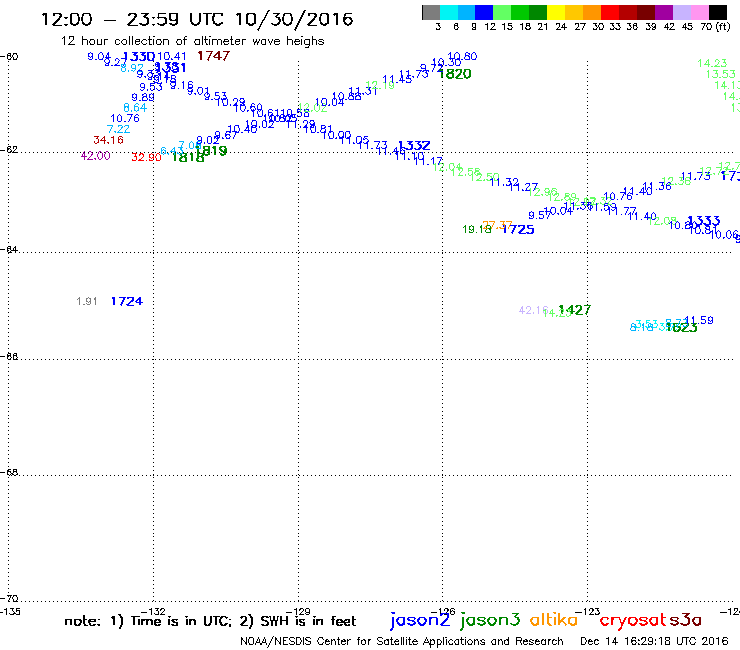The image size is (740, 650).
Task: Click the -68 latitude axis label
Action: (9, 473)
